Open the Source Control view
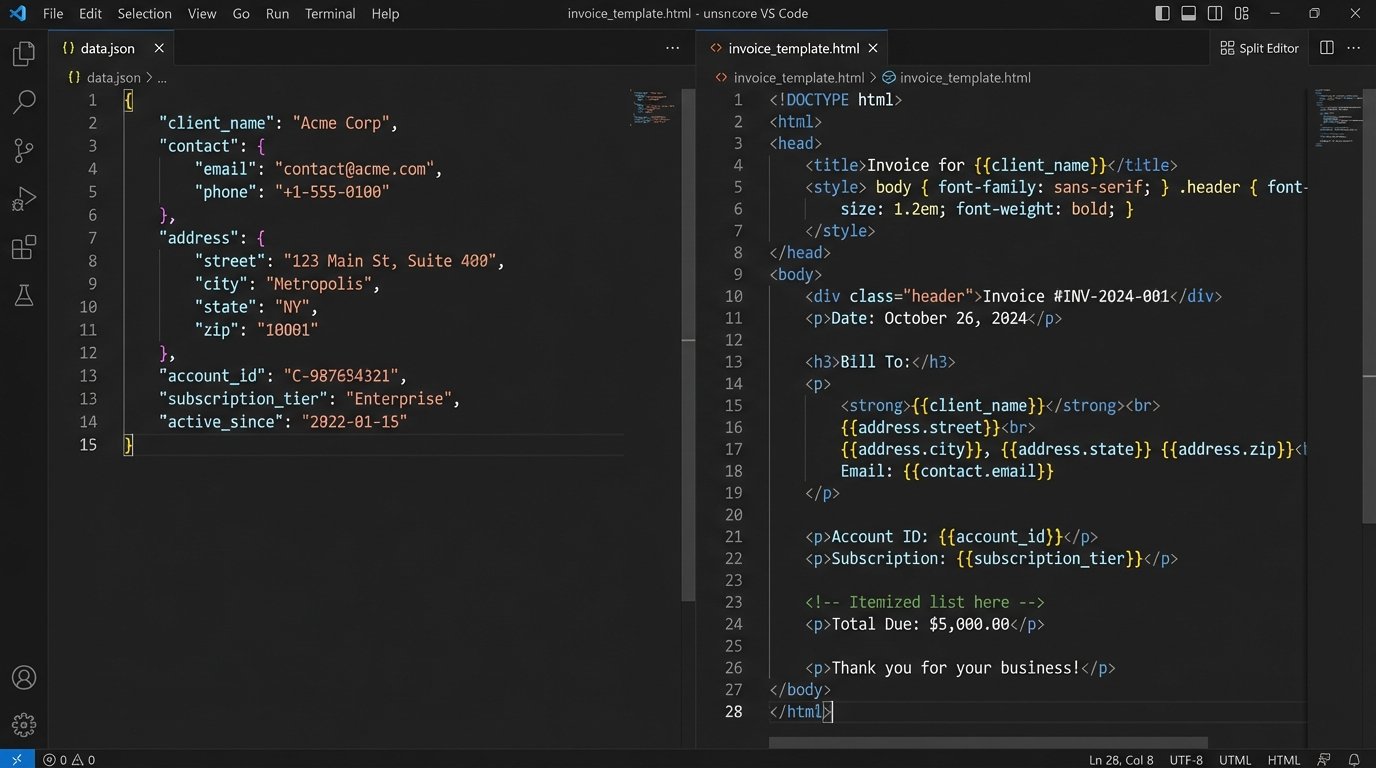This screenshot has width=1376, height=768. (x=24, y=150)
